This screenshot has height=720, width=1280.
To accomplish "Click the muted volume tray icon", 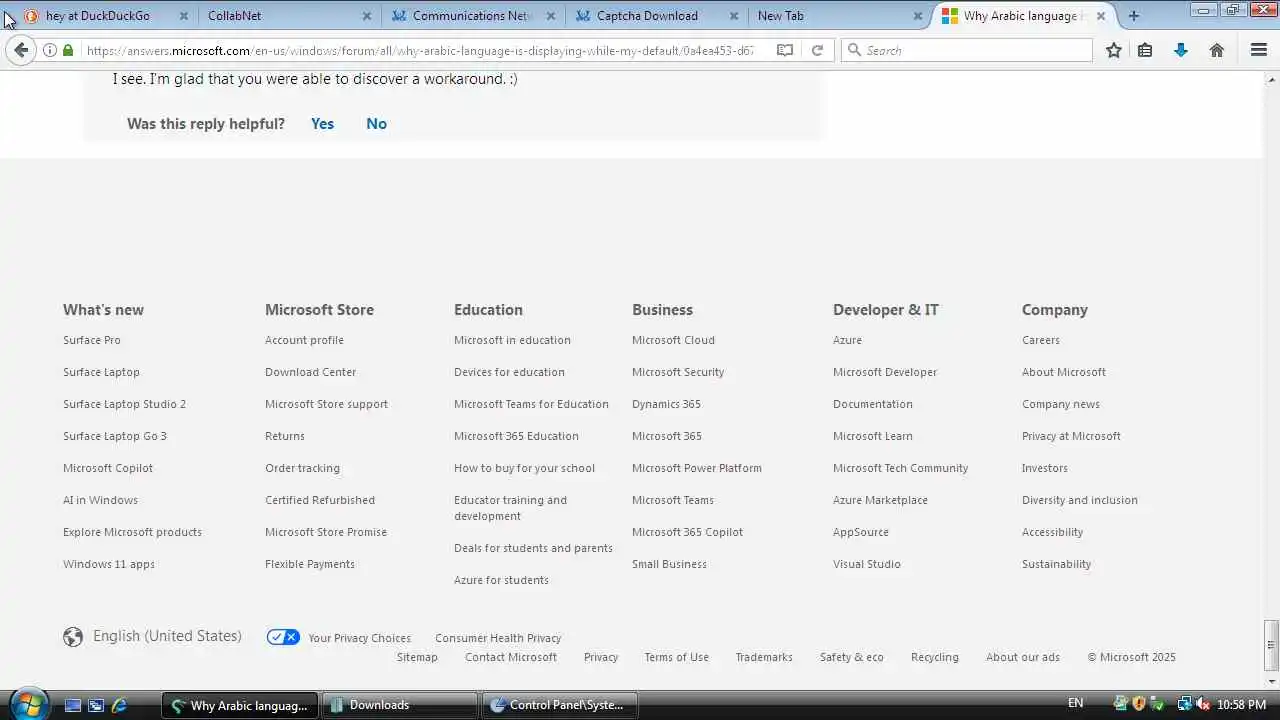I will click(x=1202, y=704).
